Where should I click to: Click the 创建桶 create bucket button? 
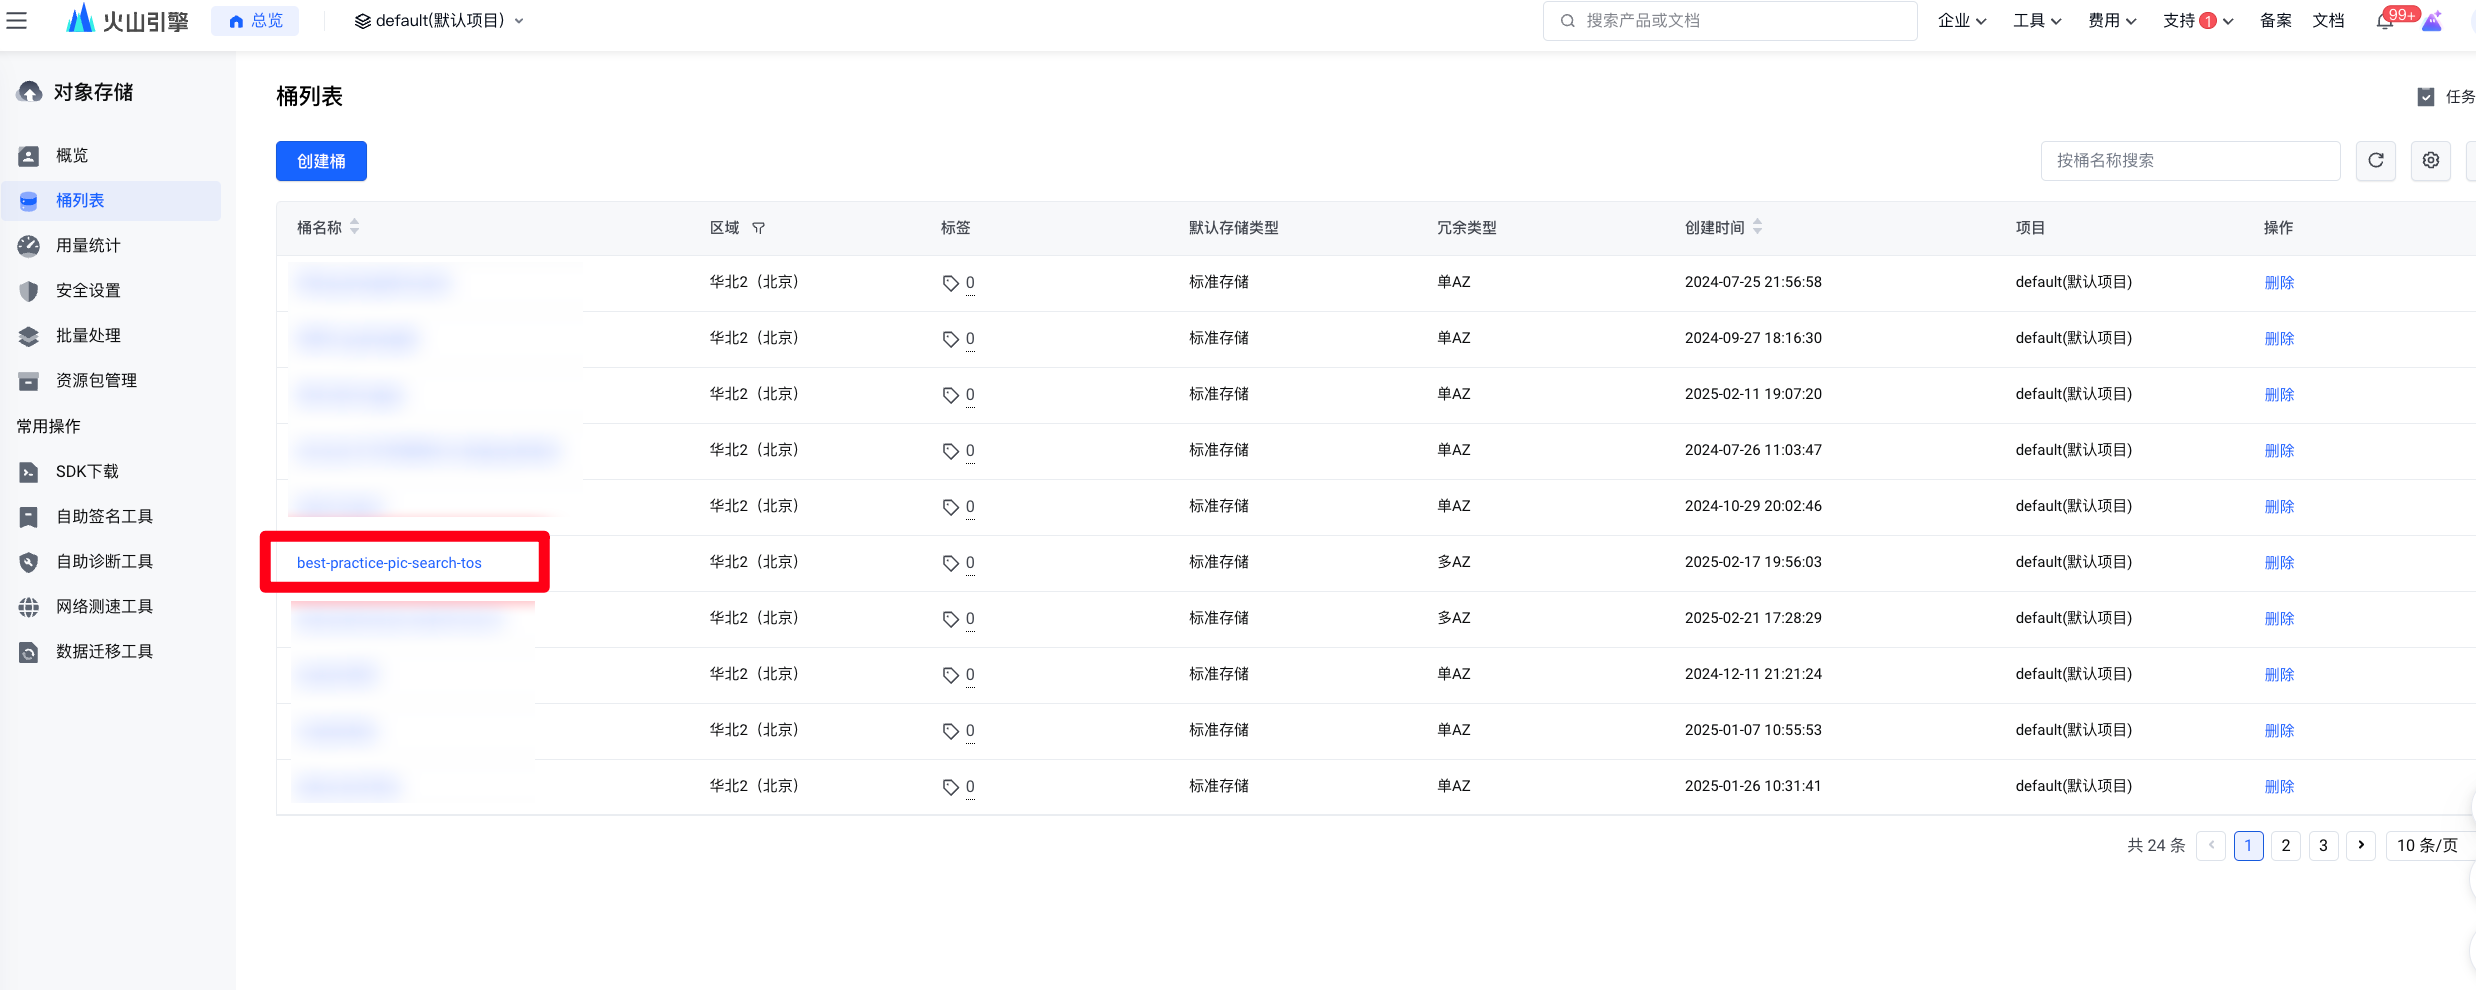[321, 161]
